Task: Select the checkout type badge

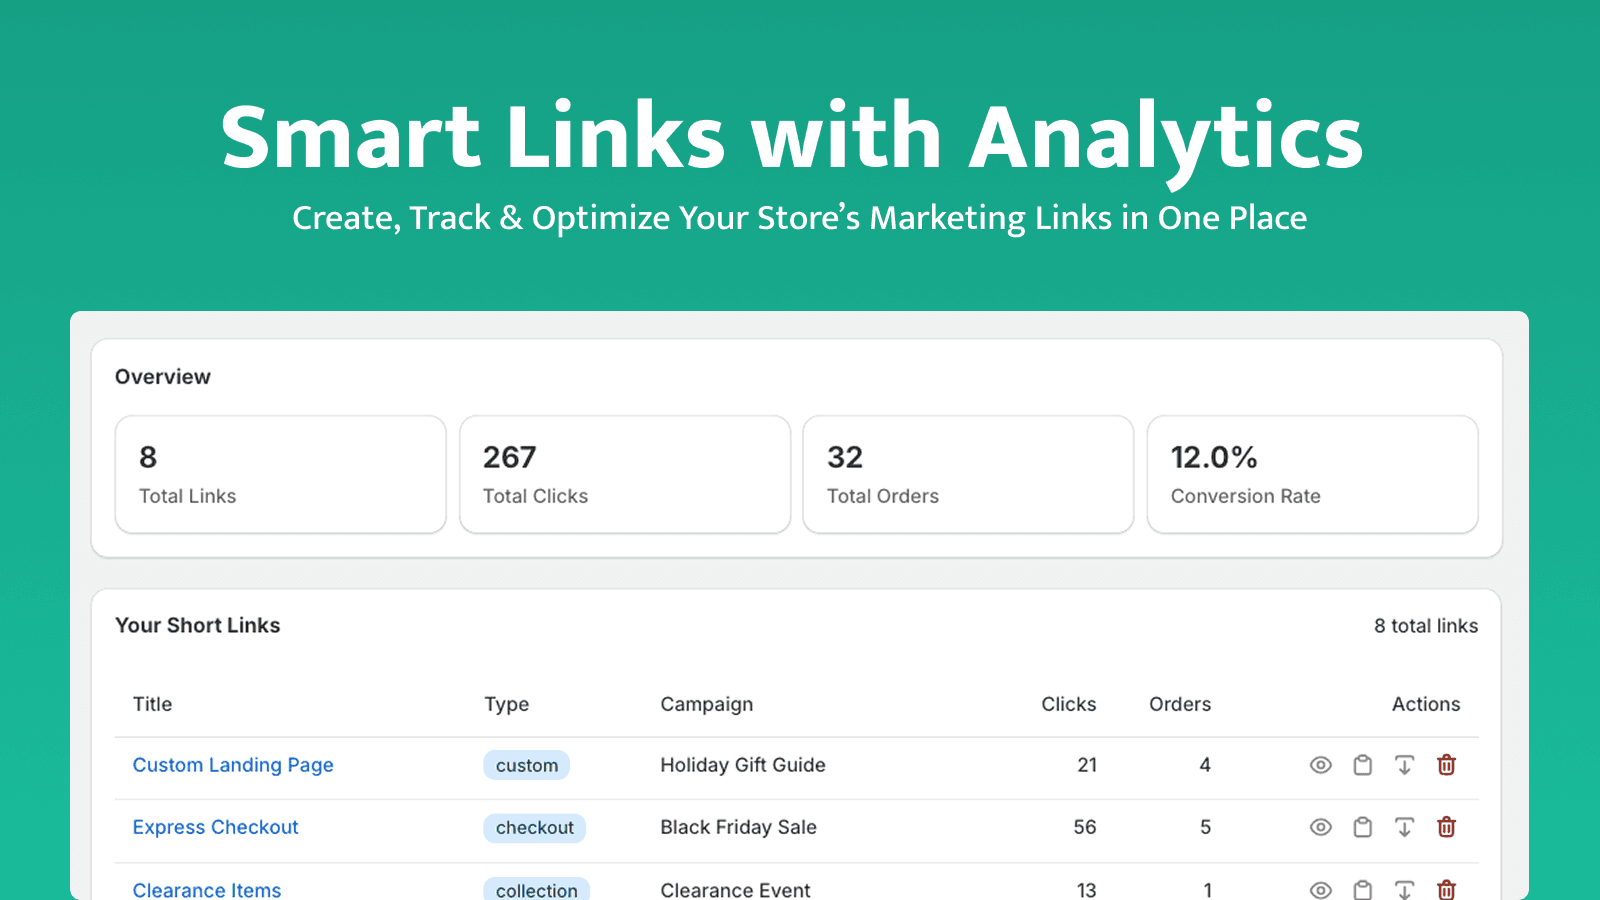Action: [x=535, y=827]
